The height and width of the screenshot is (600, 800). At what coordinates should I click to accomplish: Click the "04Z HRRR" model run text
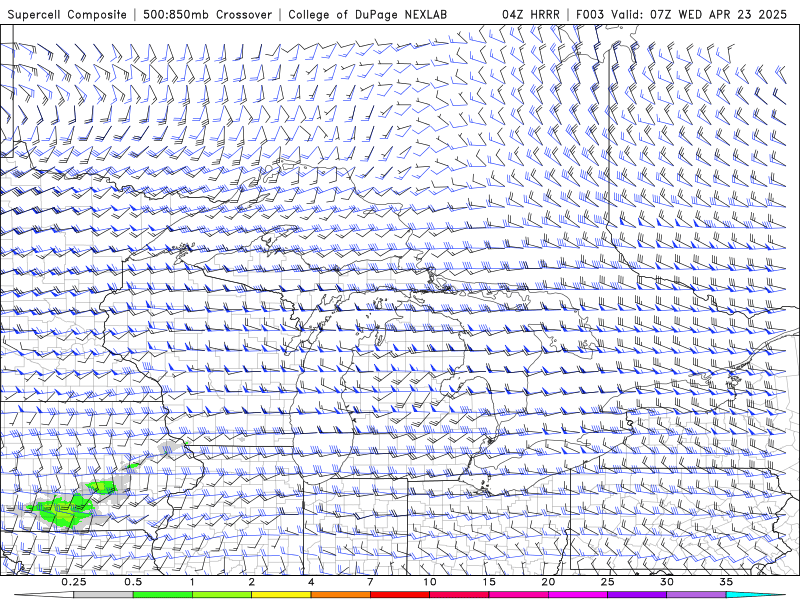(x=531, y=15)
